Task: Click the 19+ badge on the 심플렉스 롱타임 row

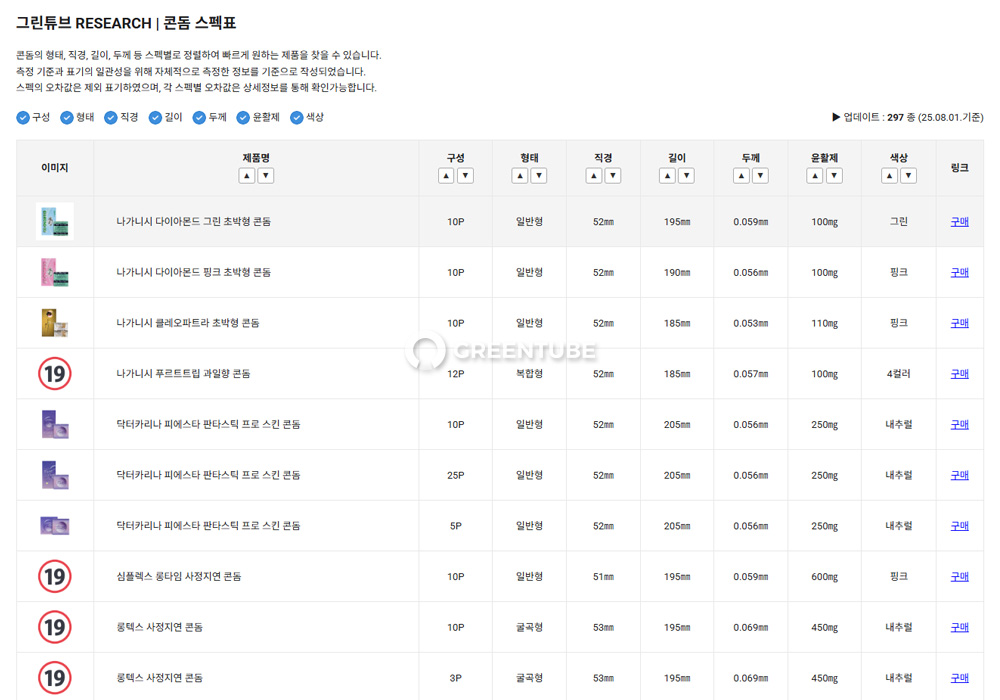Action: point(55,576)
